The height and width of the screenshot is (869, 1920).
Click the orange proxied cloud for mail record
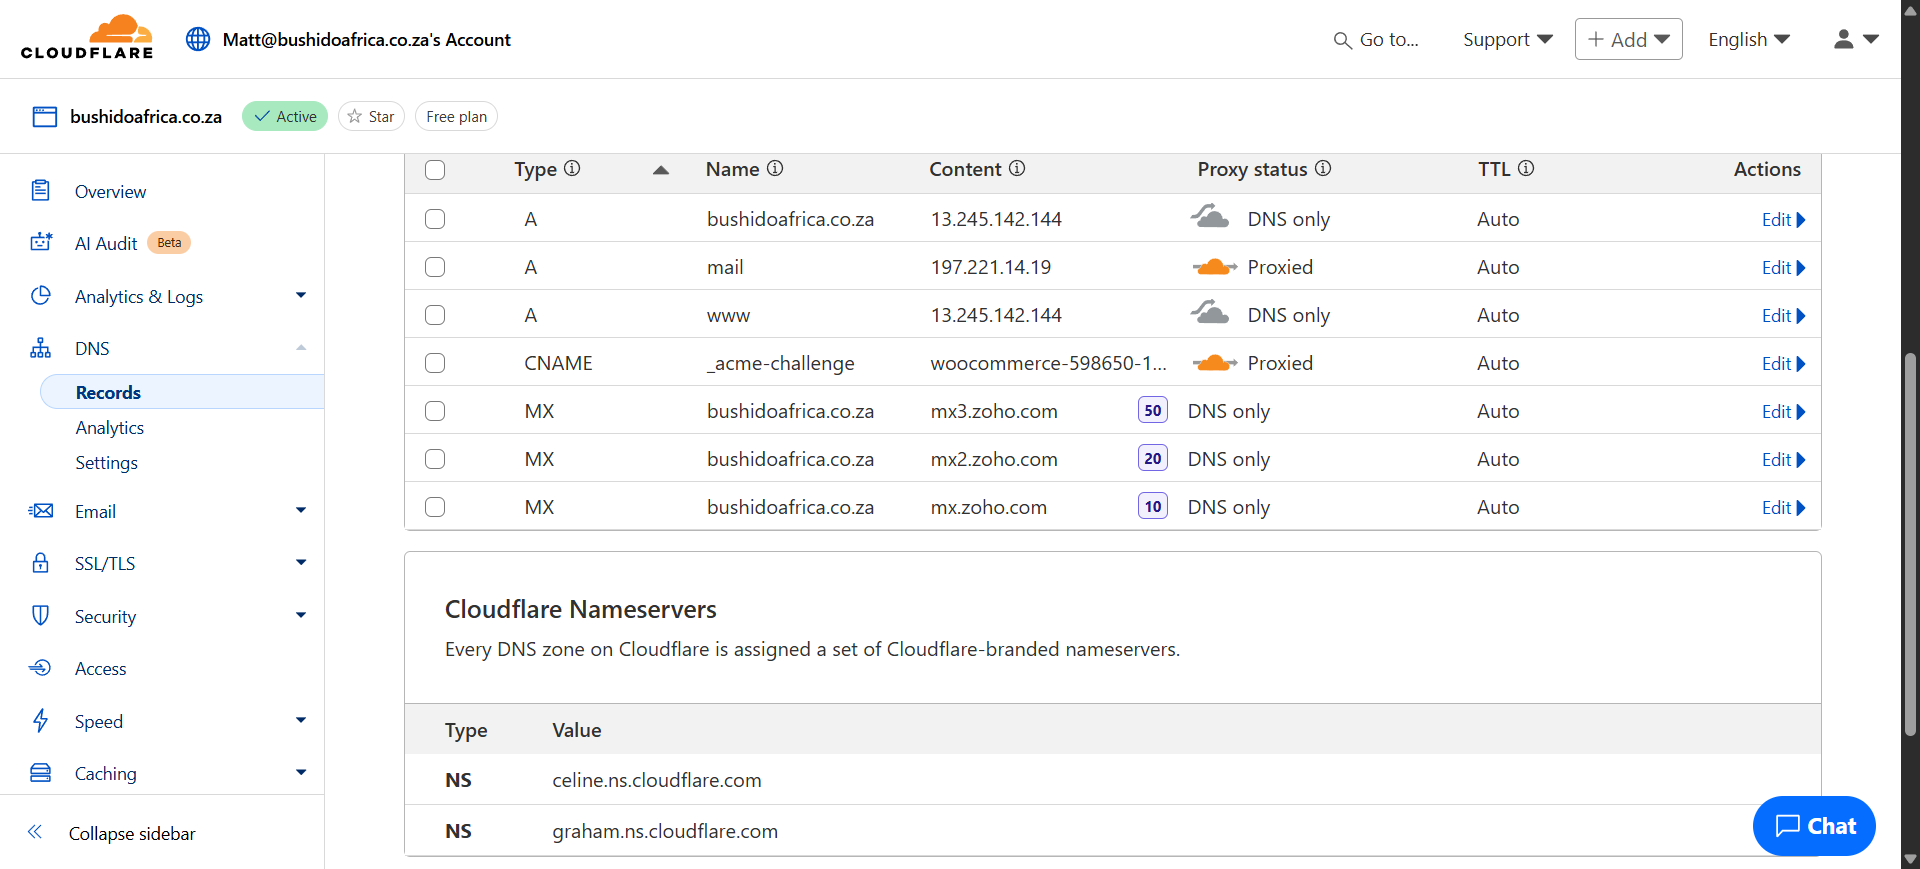pos(1214,267)
